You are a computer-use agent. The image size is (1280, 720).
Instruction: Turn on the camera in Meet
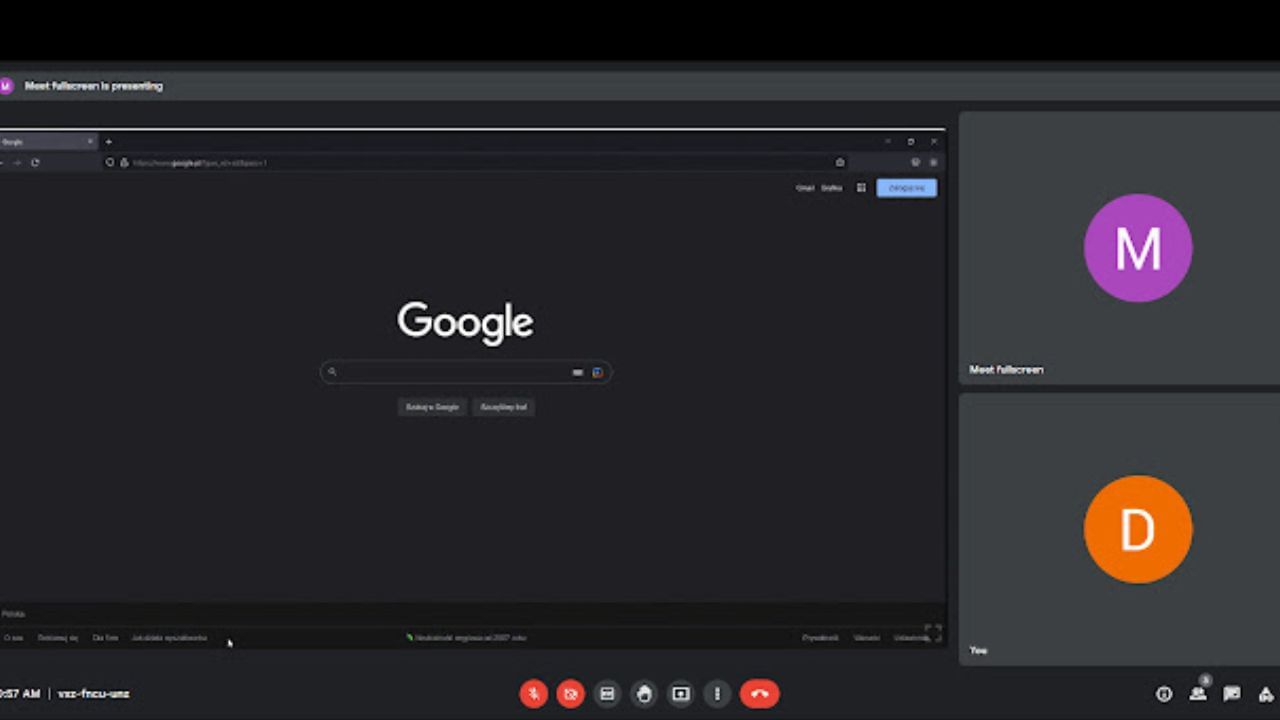tap(570, 693)
